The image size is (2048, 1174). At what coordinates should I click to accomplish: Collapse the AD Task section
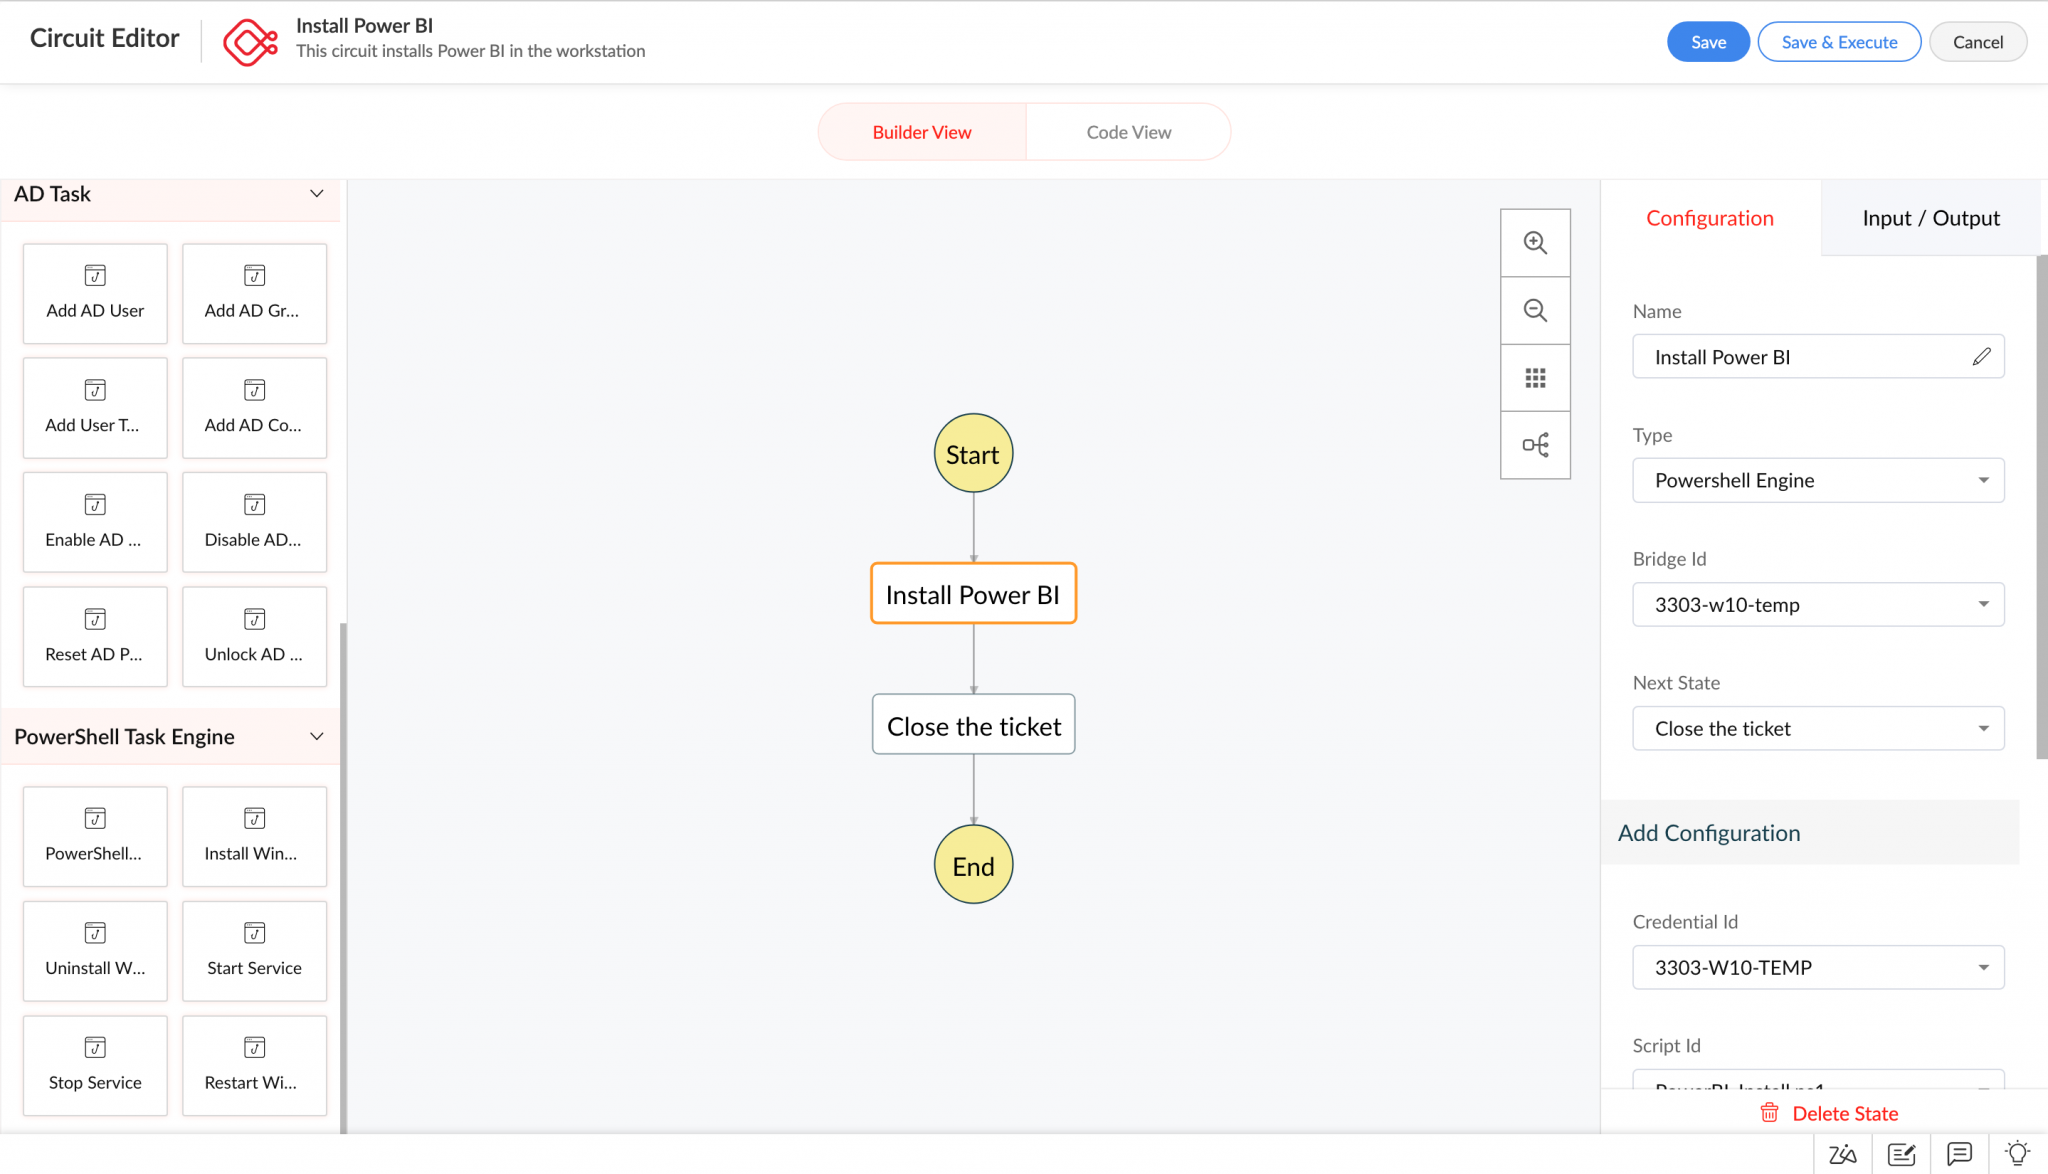point(316,194)
